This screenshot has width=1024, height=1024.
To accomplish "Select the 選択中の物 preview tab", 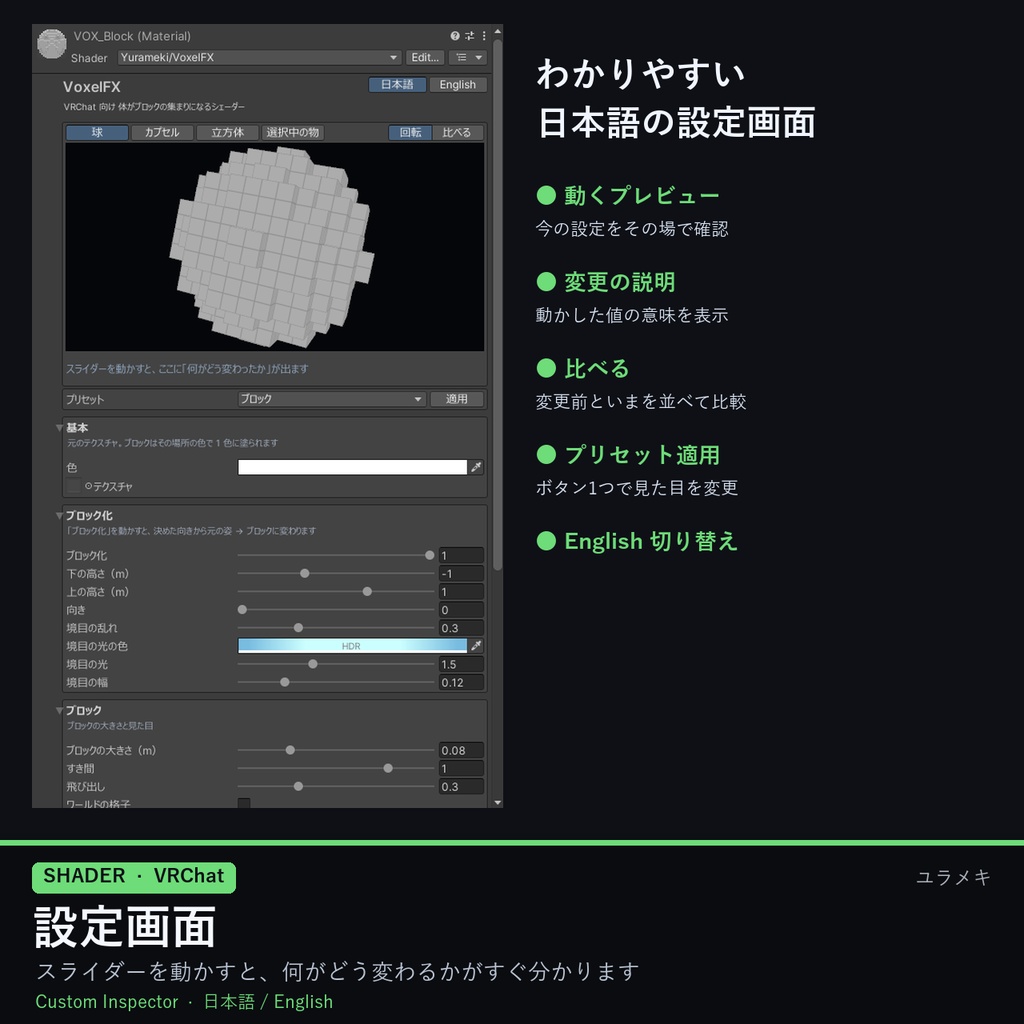I will tap(293, 133).
